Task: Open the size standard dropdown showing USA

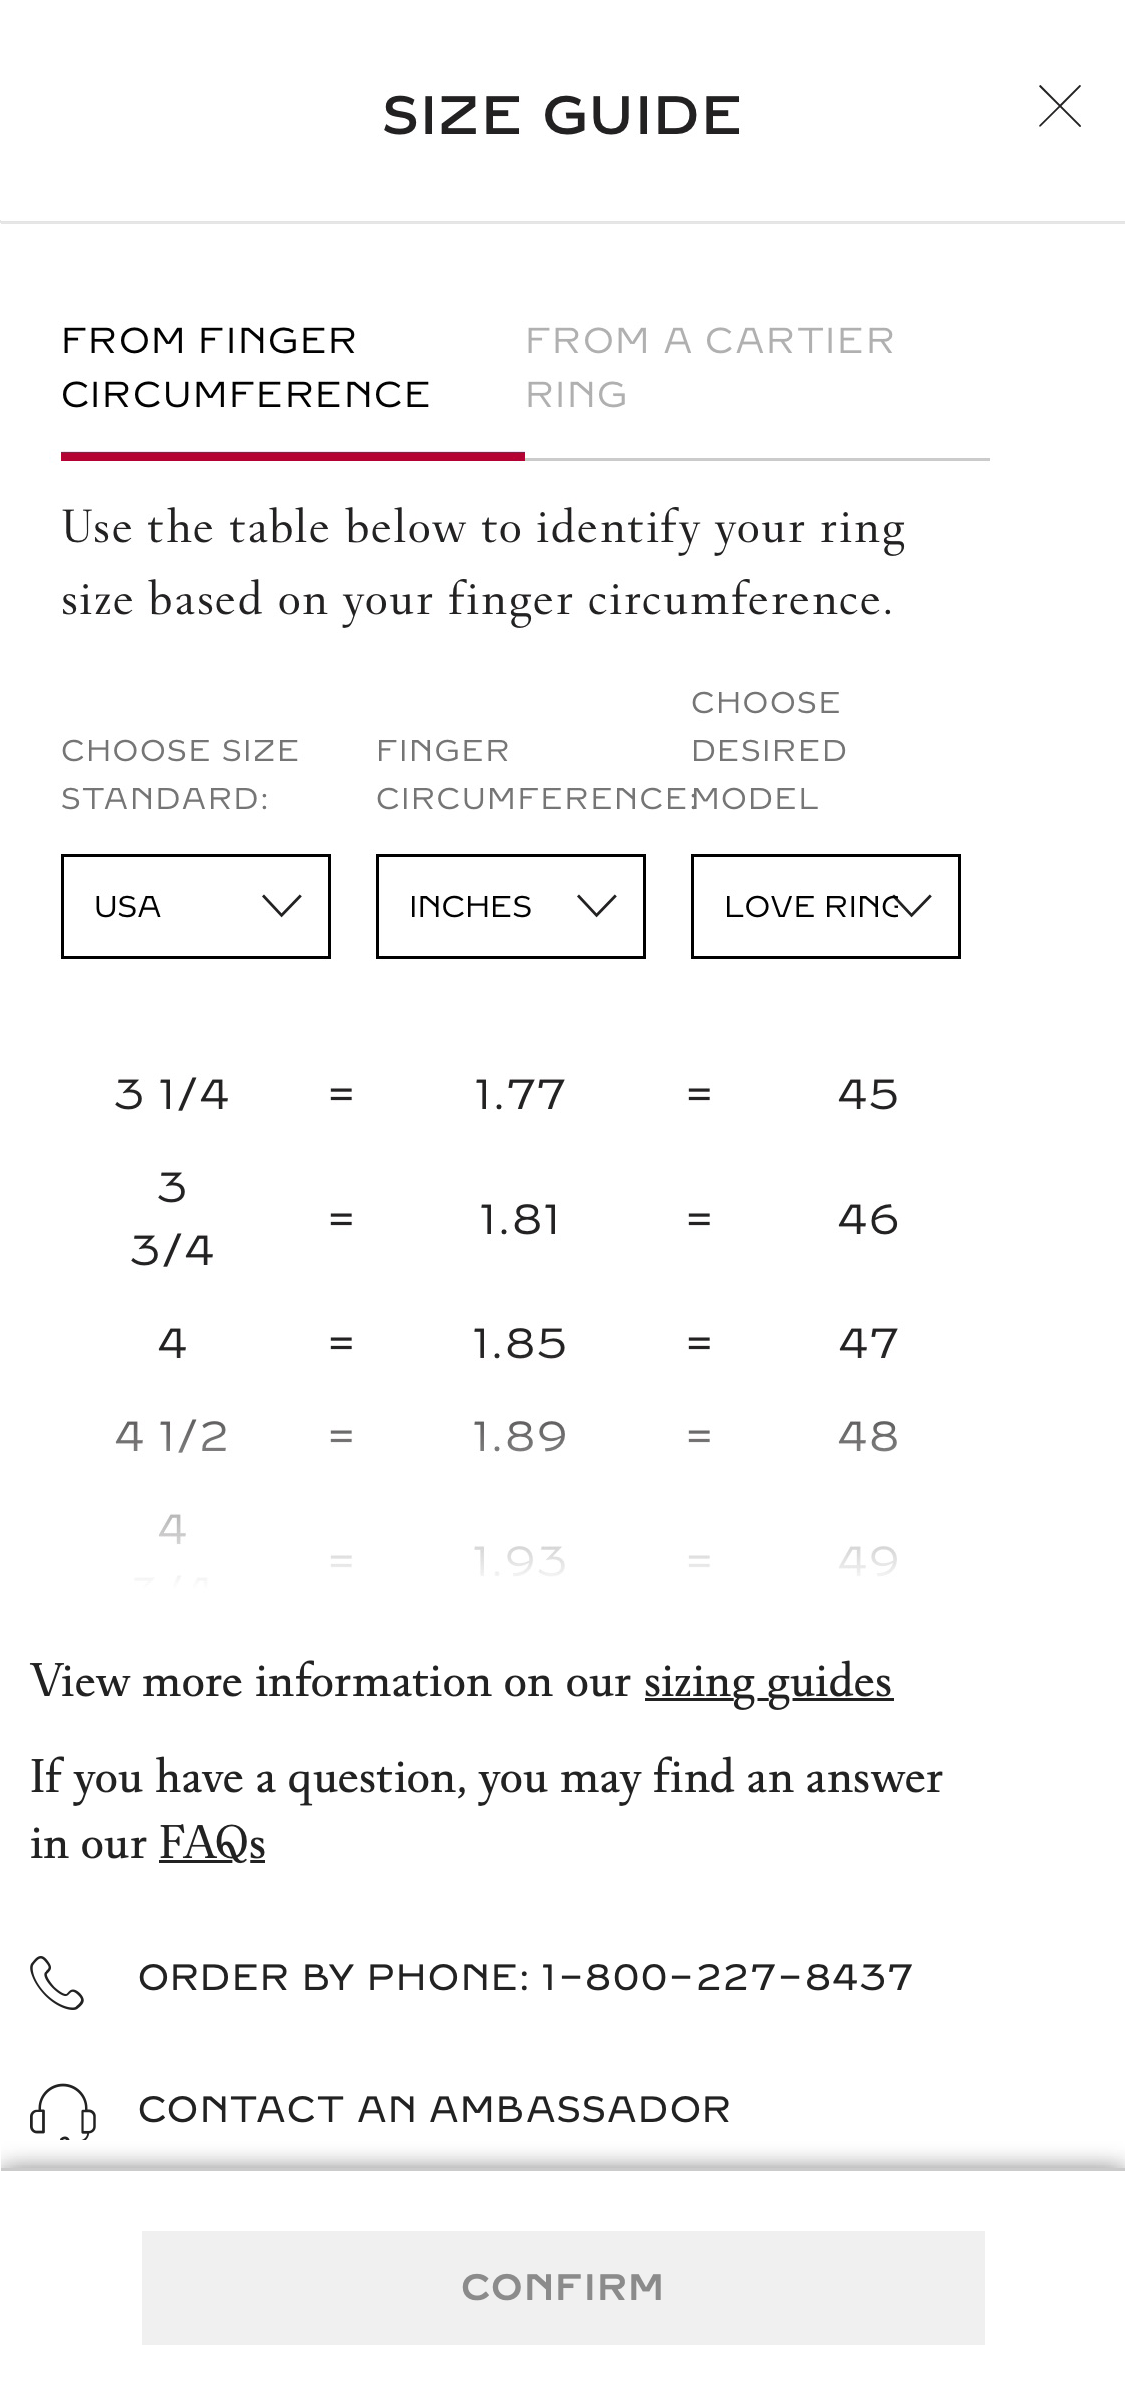Action: (196, 906)
